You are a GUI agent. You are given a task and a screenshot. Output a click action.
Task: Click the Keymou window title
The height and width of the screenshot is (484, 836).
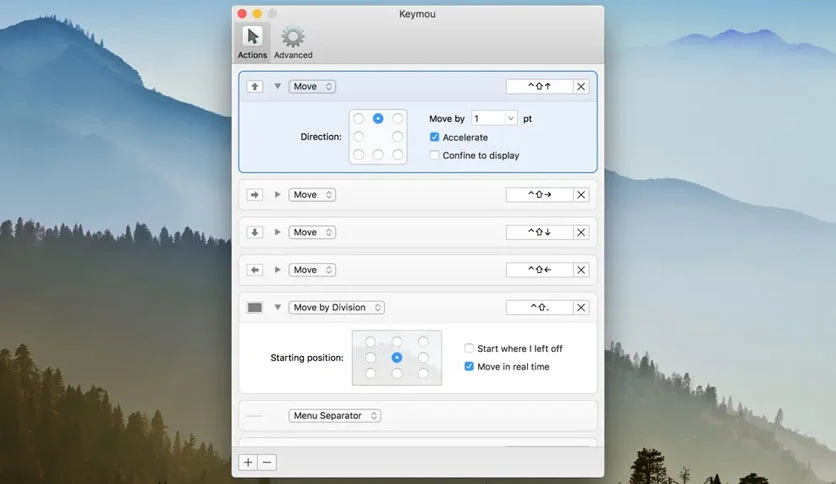(417, 14)
